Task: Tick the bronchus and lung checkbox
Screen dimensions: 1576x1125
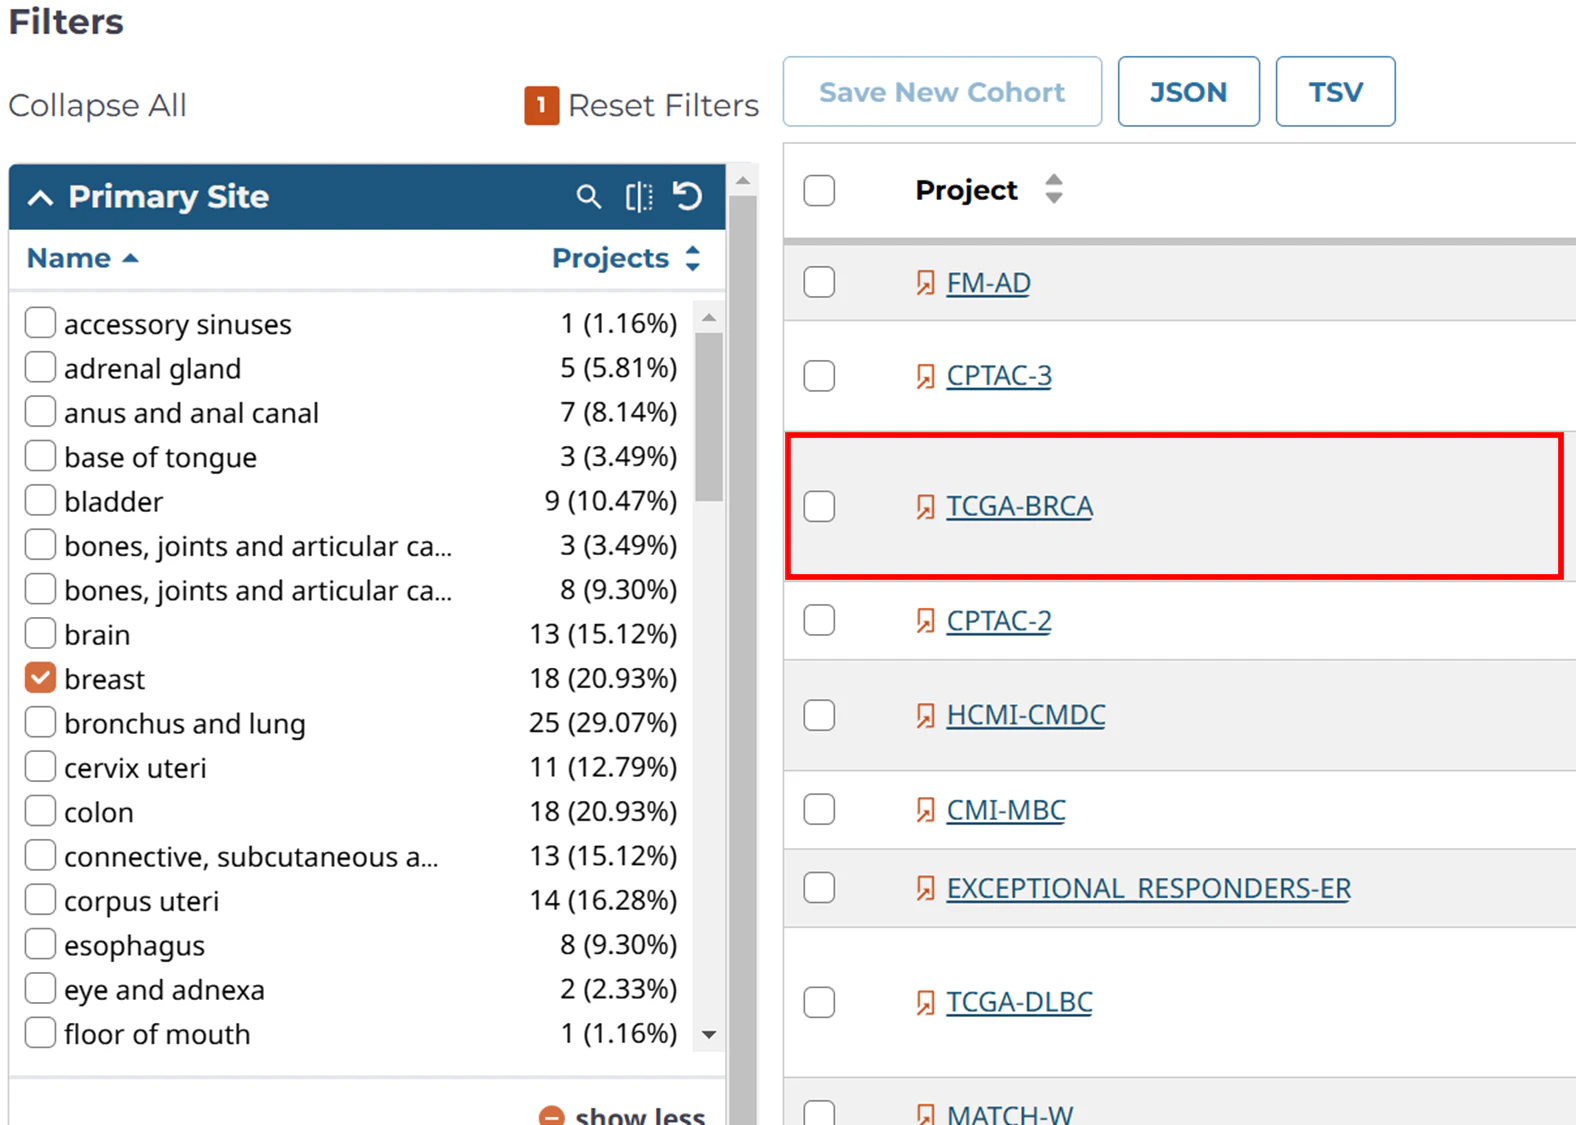Action: point(40,722)
